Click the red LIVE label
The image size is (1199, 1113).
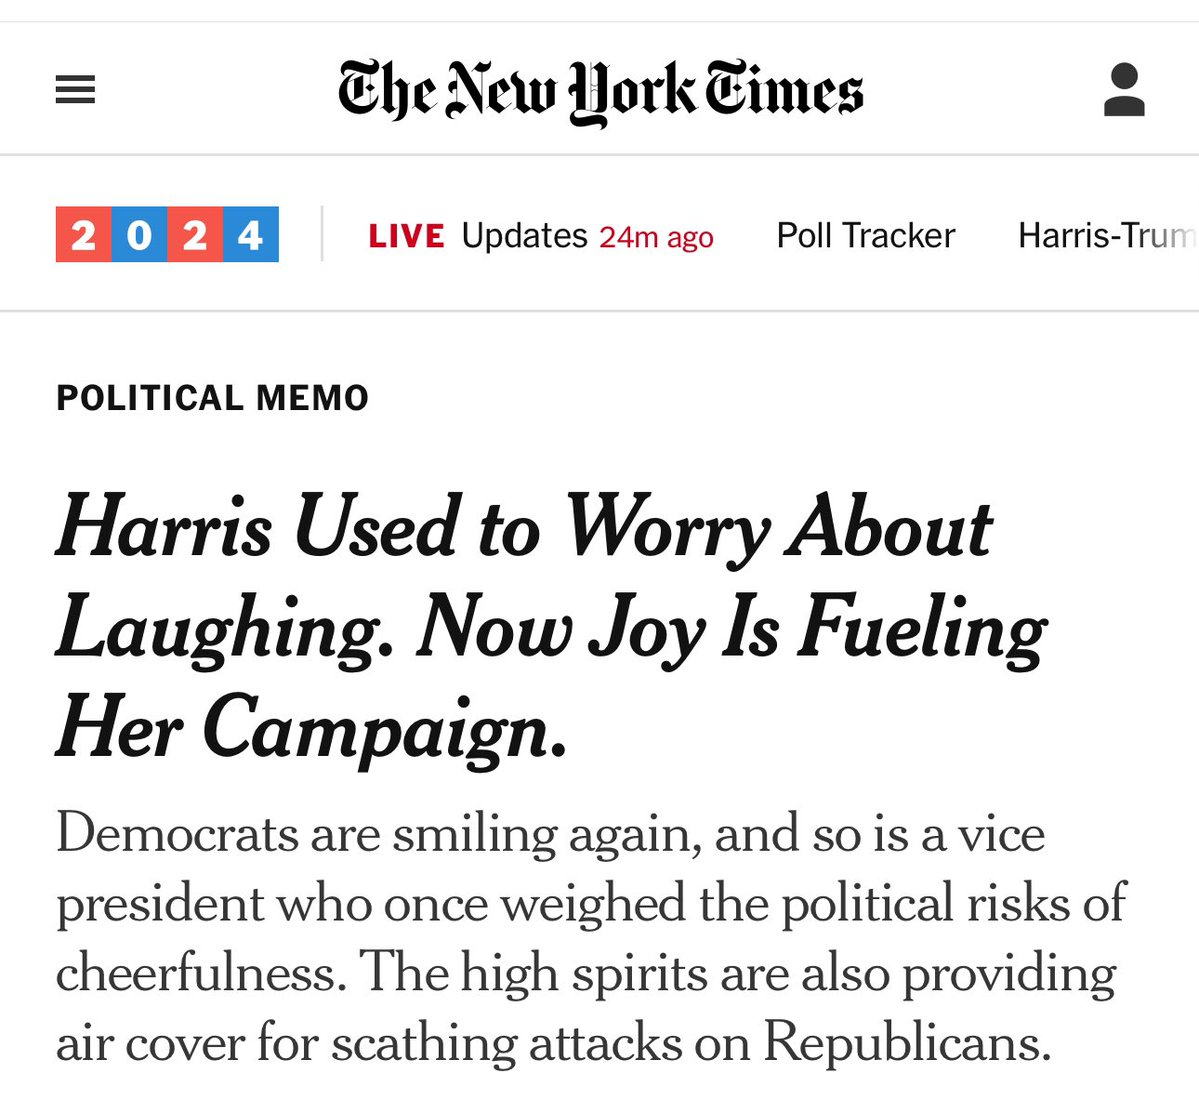[x=406, y=236]
